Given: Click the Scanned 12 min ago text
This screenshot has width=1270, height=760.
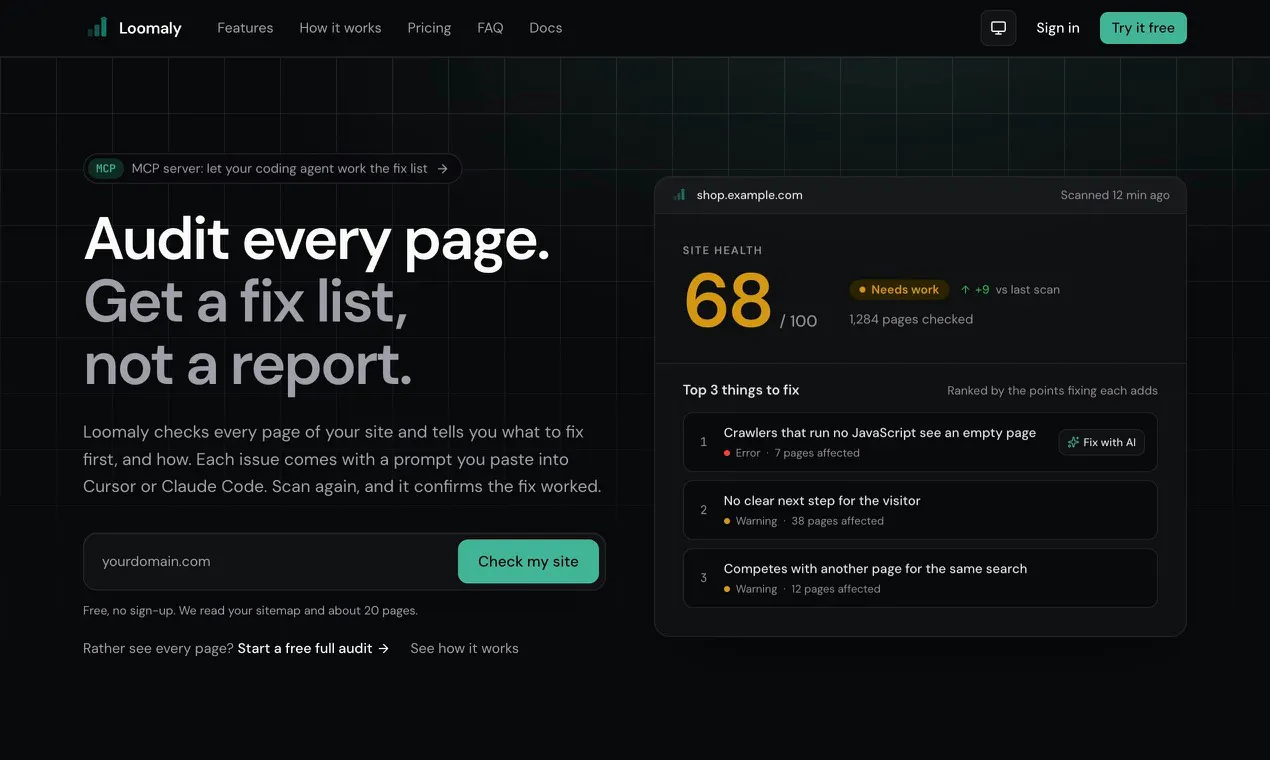Looking at the screenshot, I should point(1115,195).
